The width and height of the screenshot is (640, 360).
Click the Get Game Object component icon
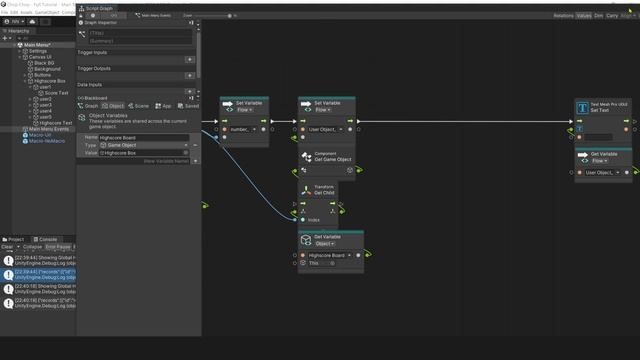click(306, 157)
